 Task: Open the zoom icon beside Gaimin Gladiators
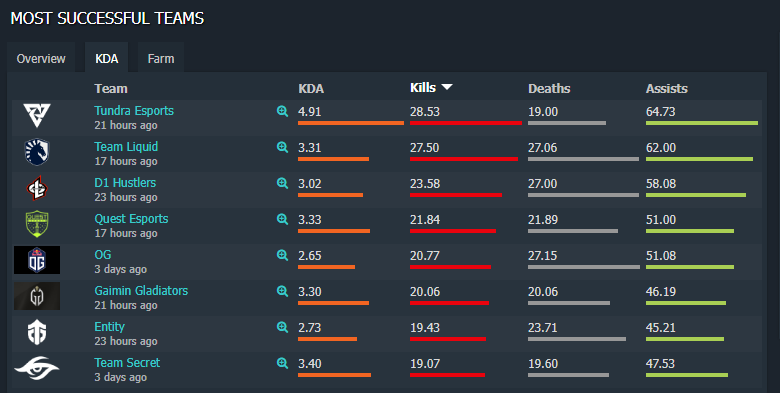pos(283,291)
